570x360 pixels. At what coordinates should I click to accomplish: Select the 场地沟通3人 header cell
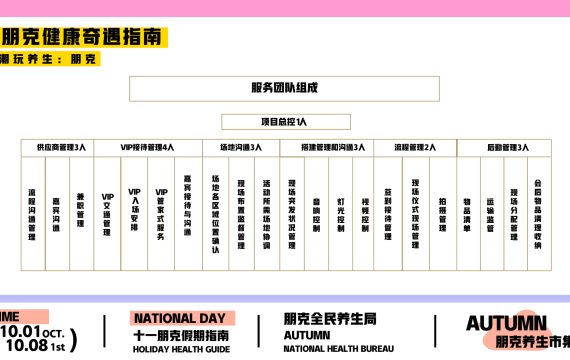[241, 148]
